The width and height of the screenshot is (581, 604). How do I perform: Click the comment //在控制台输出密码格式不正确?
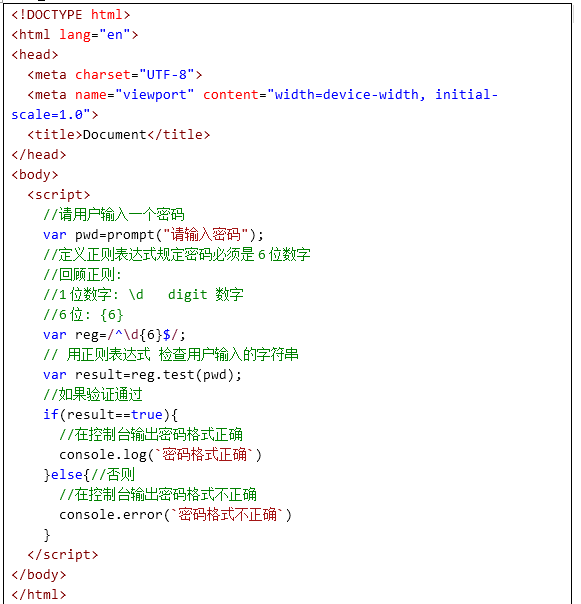pyautogui.click(x=158, y=495)
